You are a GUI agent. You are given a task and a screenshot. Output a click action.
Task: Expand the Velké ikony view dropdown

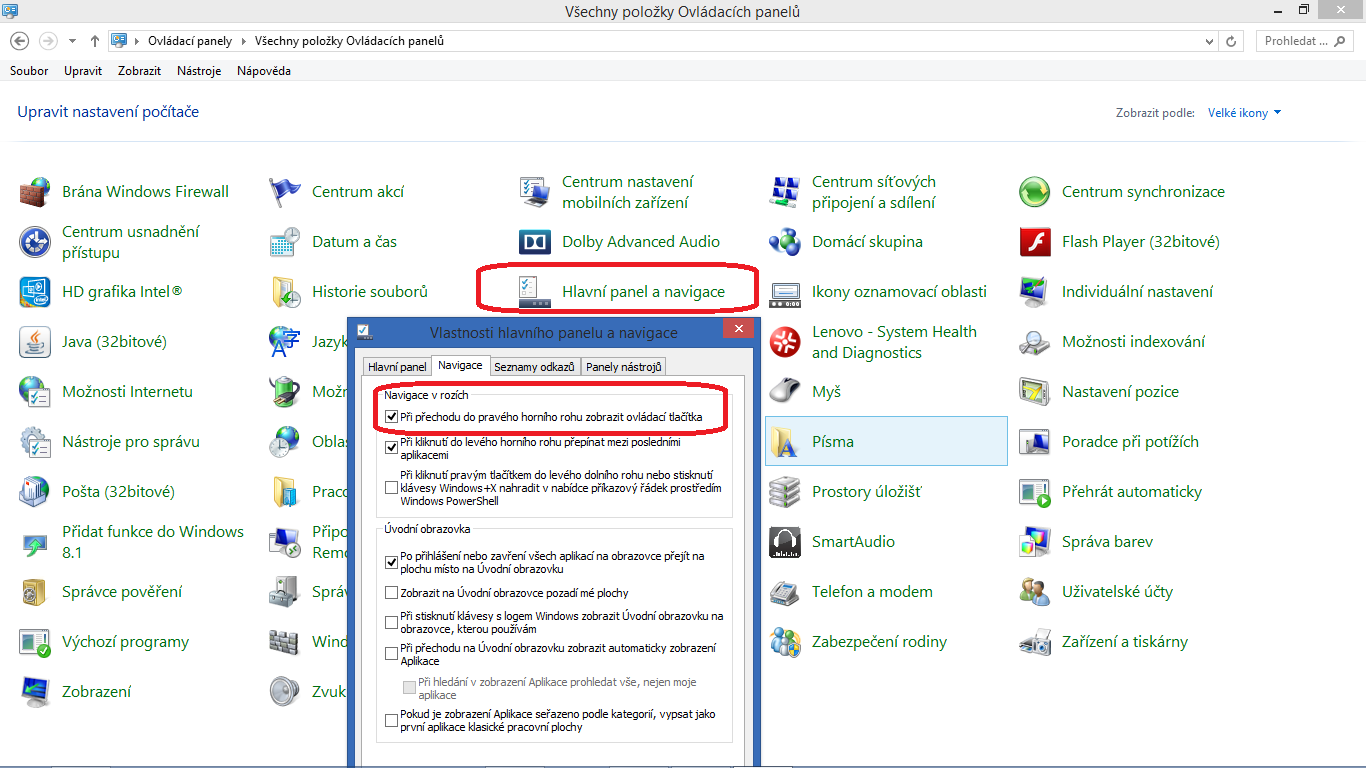(1245, 113)
